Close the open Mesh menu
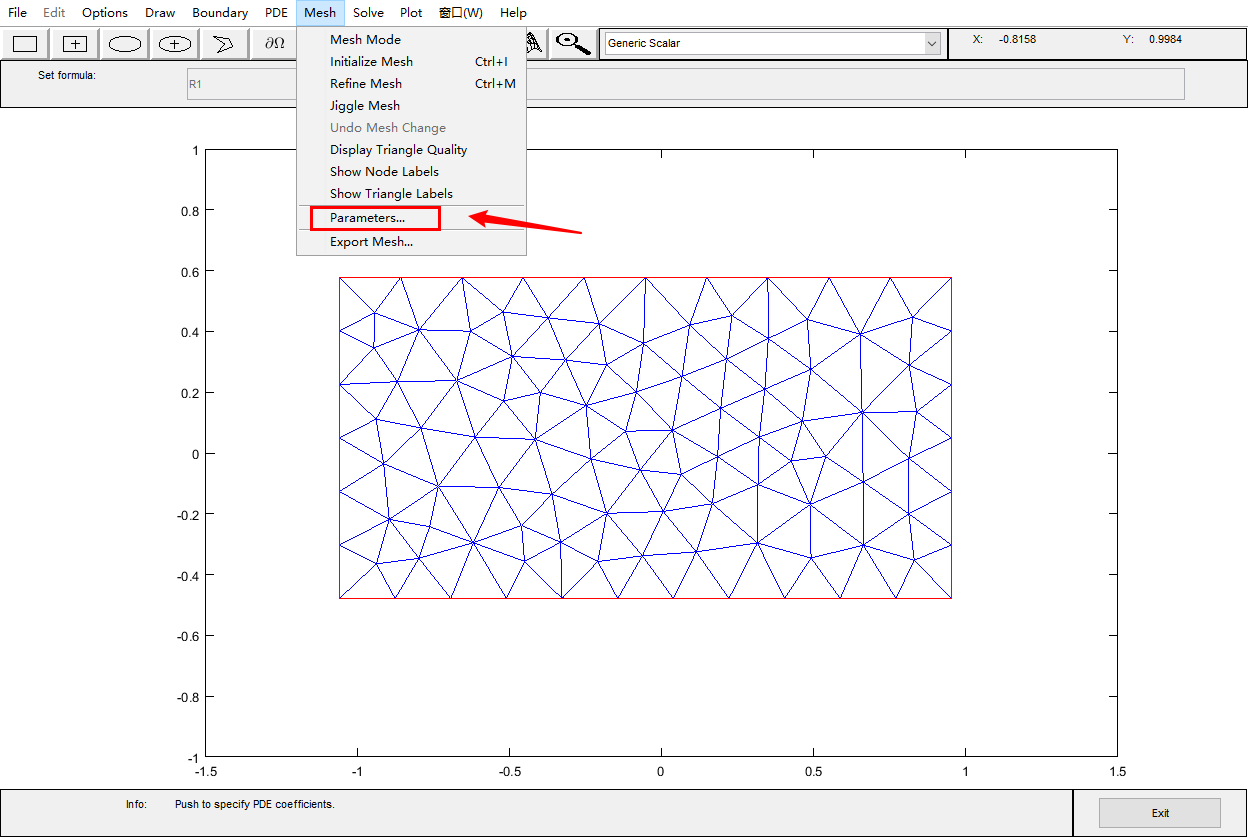Image resolution: width=1248 pixels, height=838 pixels. 320,13
